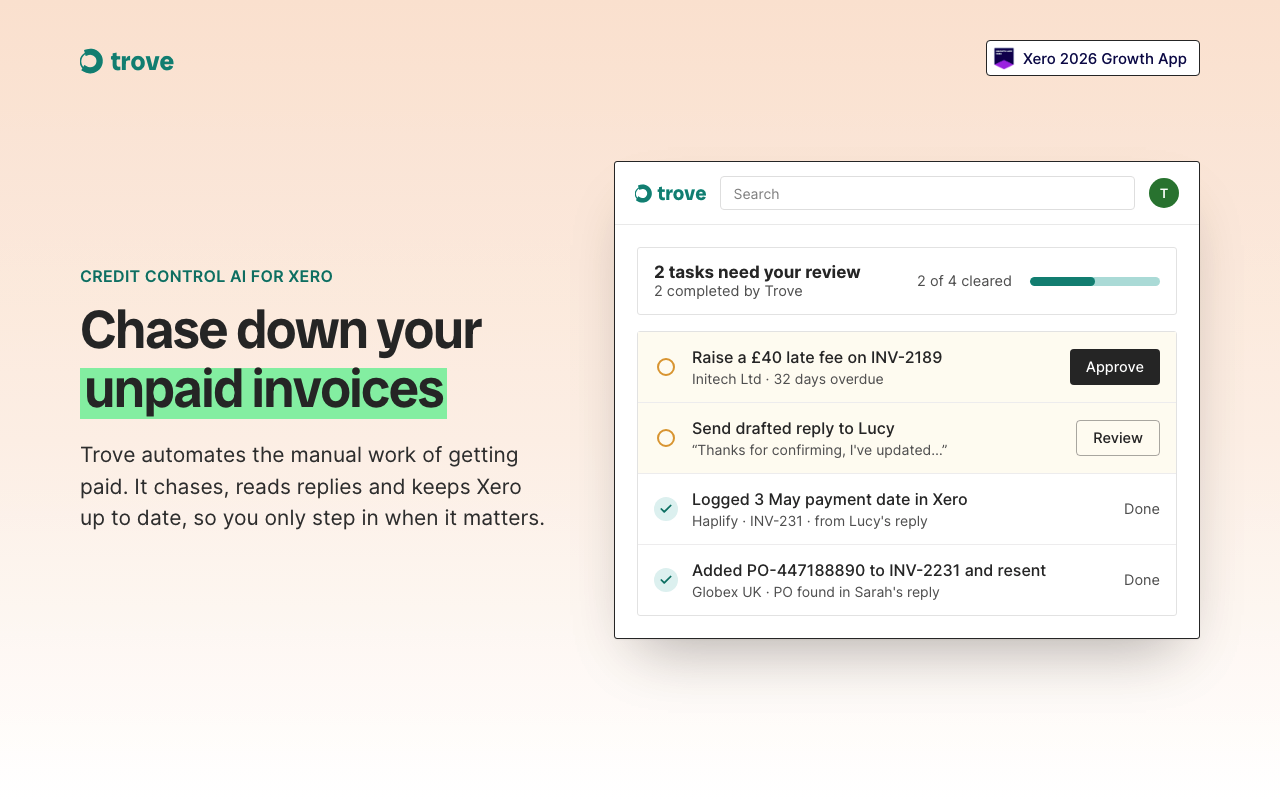Click Done status on the Logged 3 May row
This screenshot has height=800, width=1280.
click(x=1142, y=509)
